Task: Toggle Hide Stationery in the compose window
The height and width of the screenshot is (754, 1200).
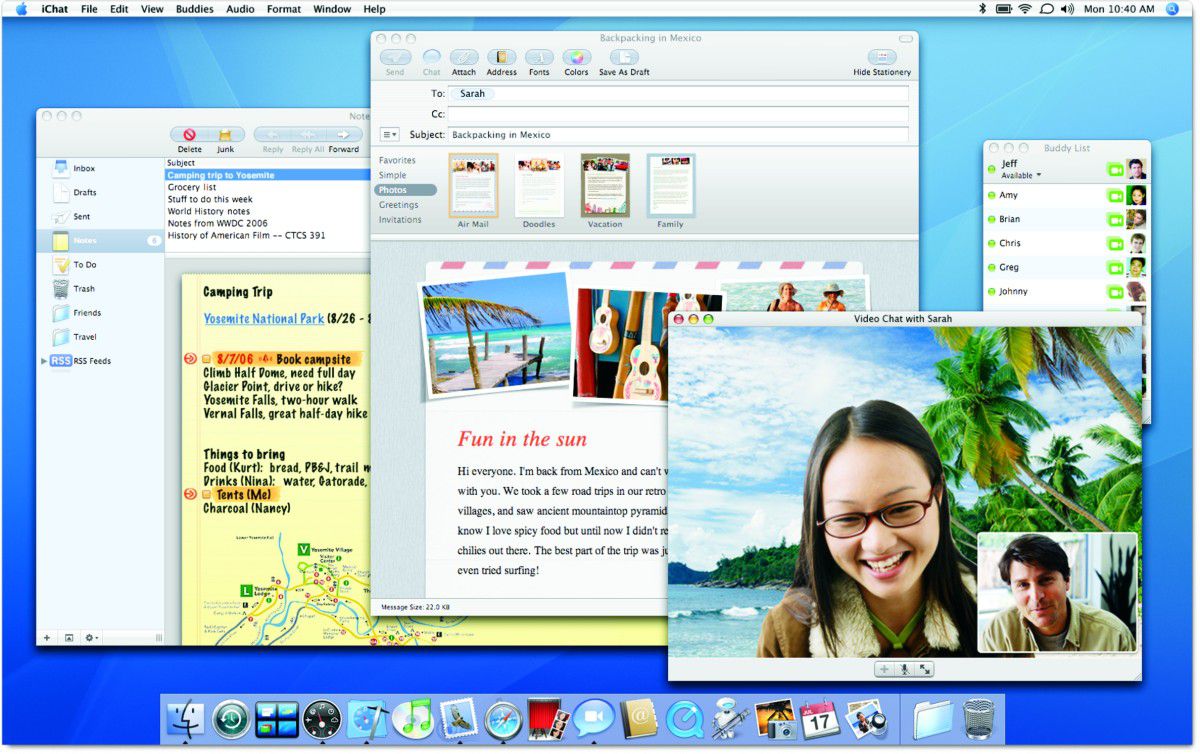Action: tap(882, 57)
